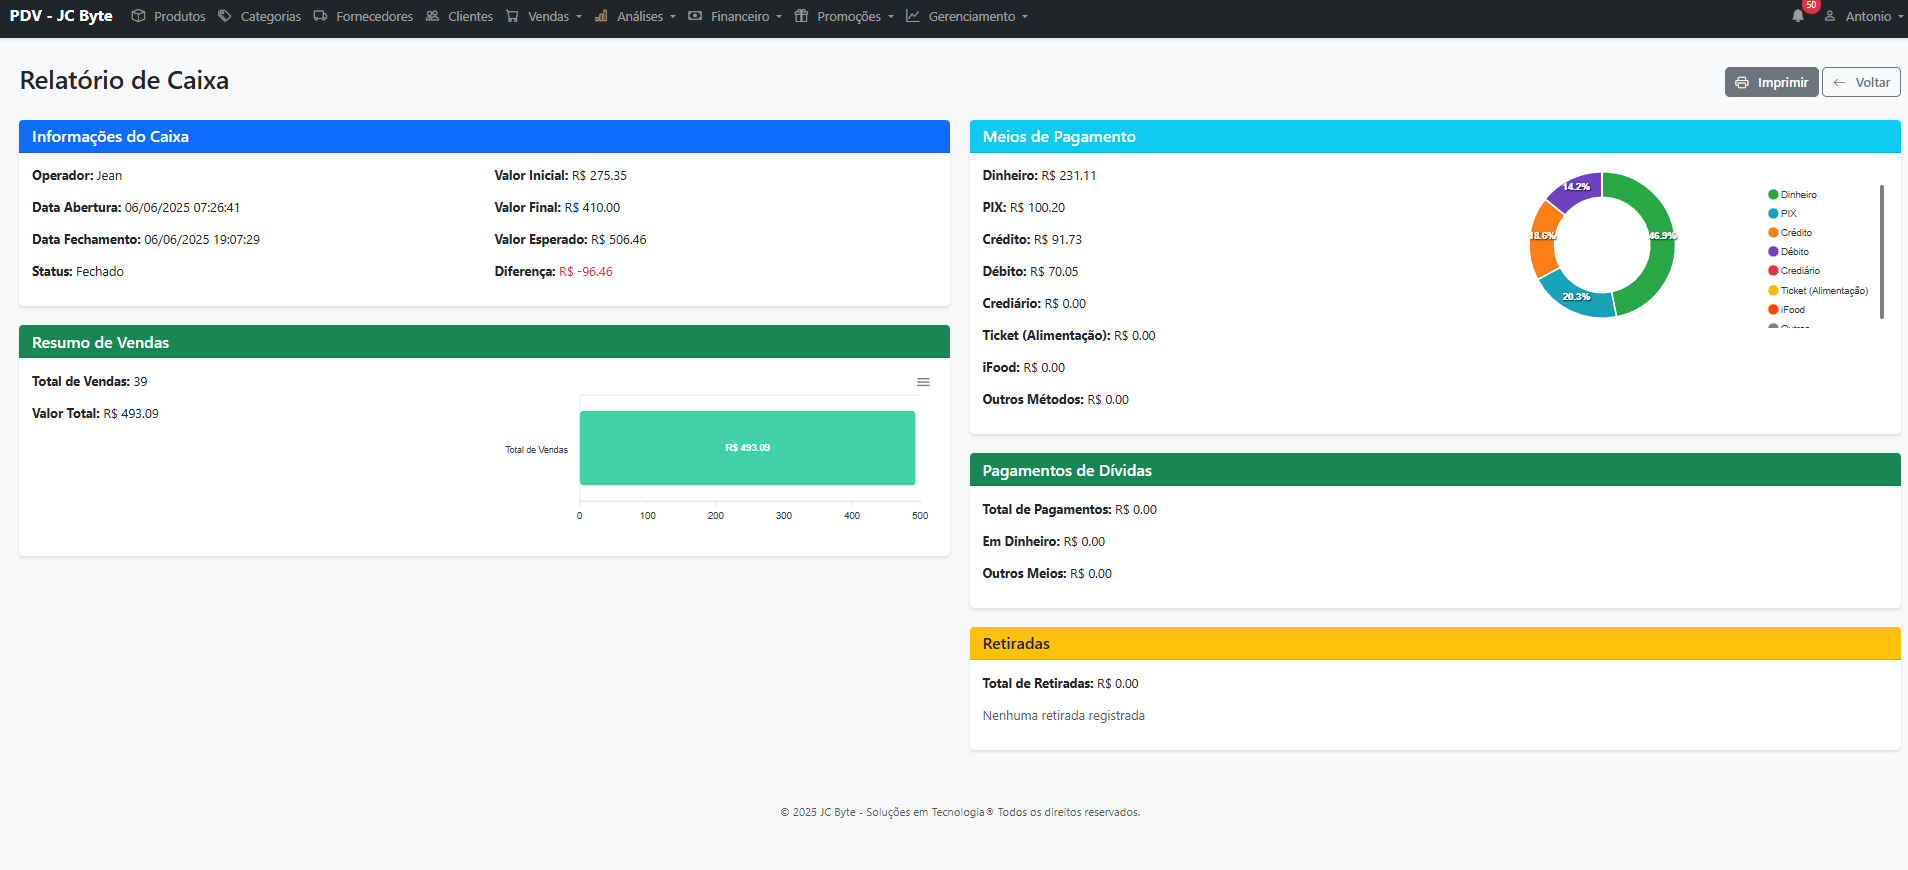Click the Clientes people icon
Viewport: 1908px width, 870px height.
pos(432,16)
